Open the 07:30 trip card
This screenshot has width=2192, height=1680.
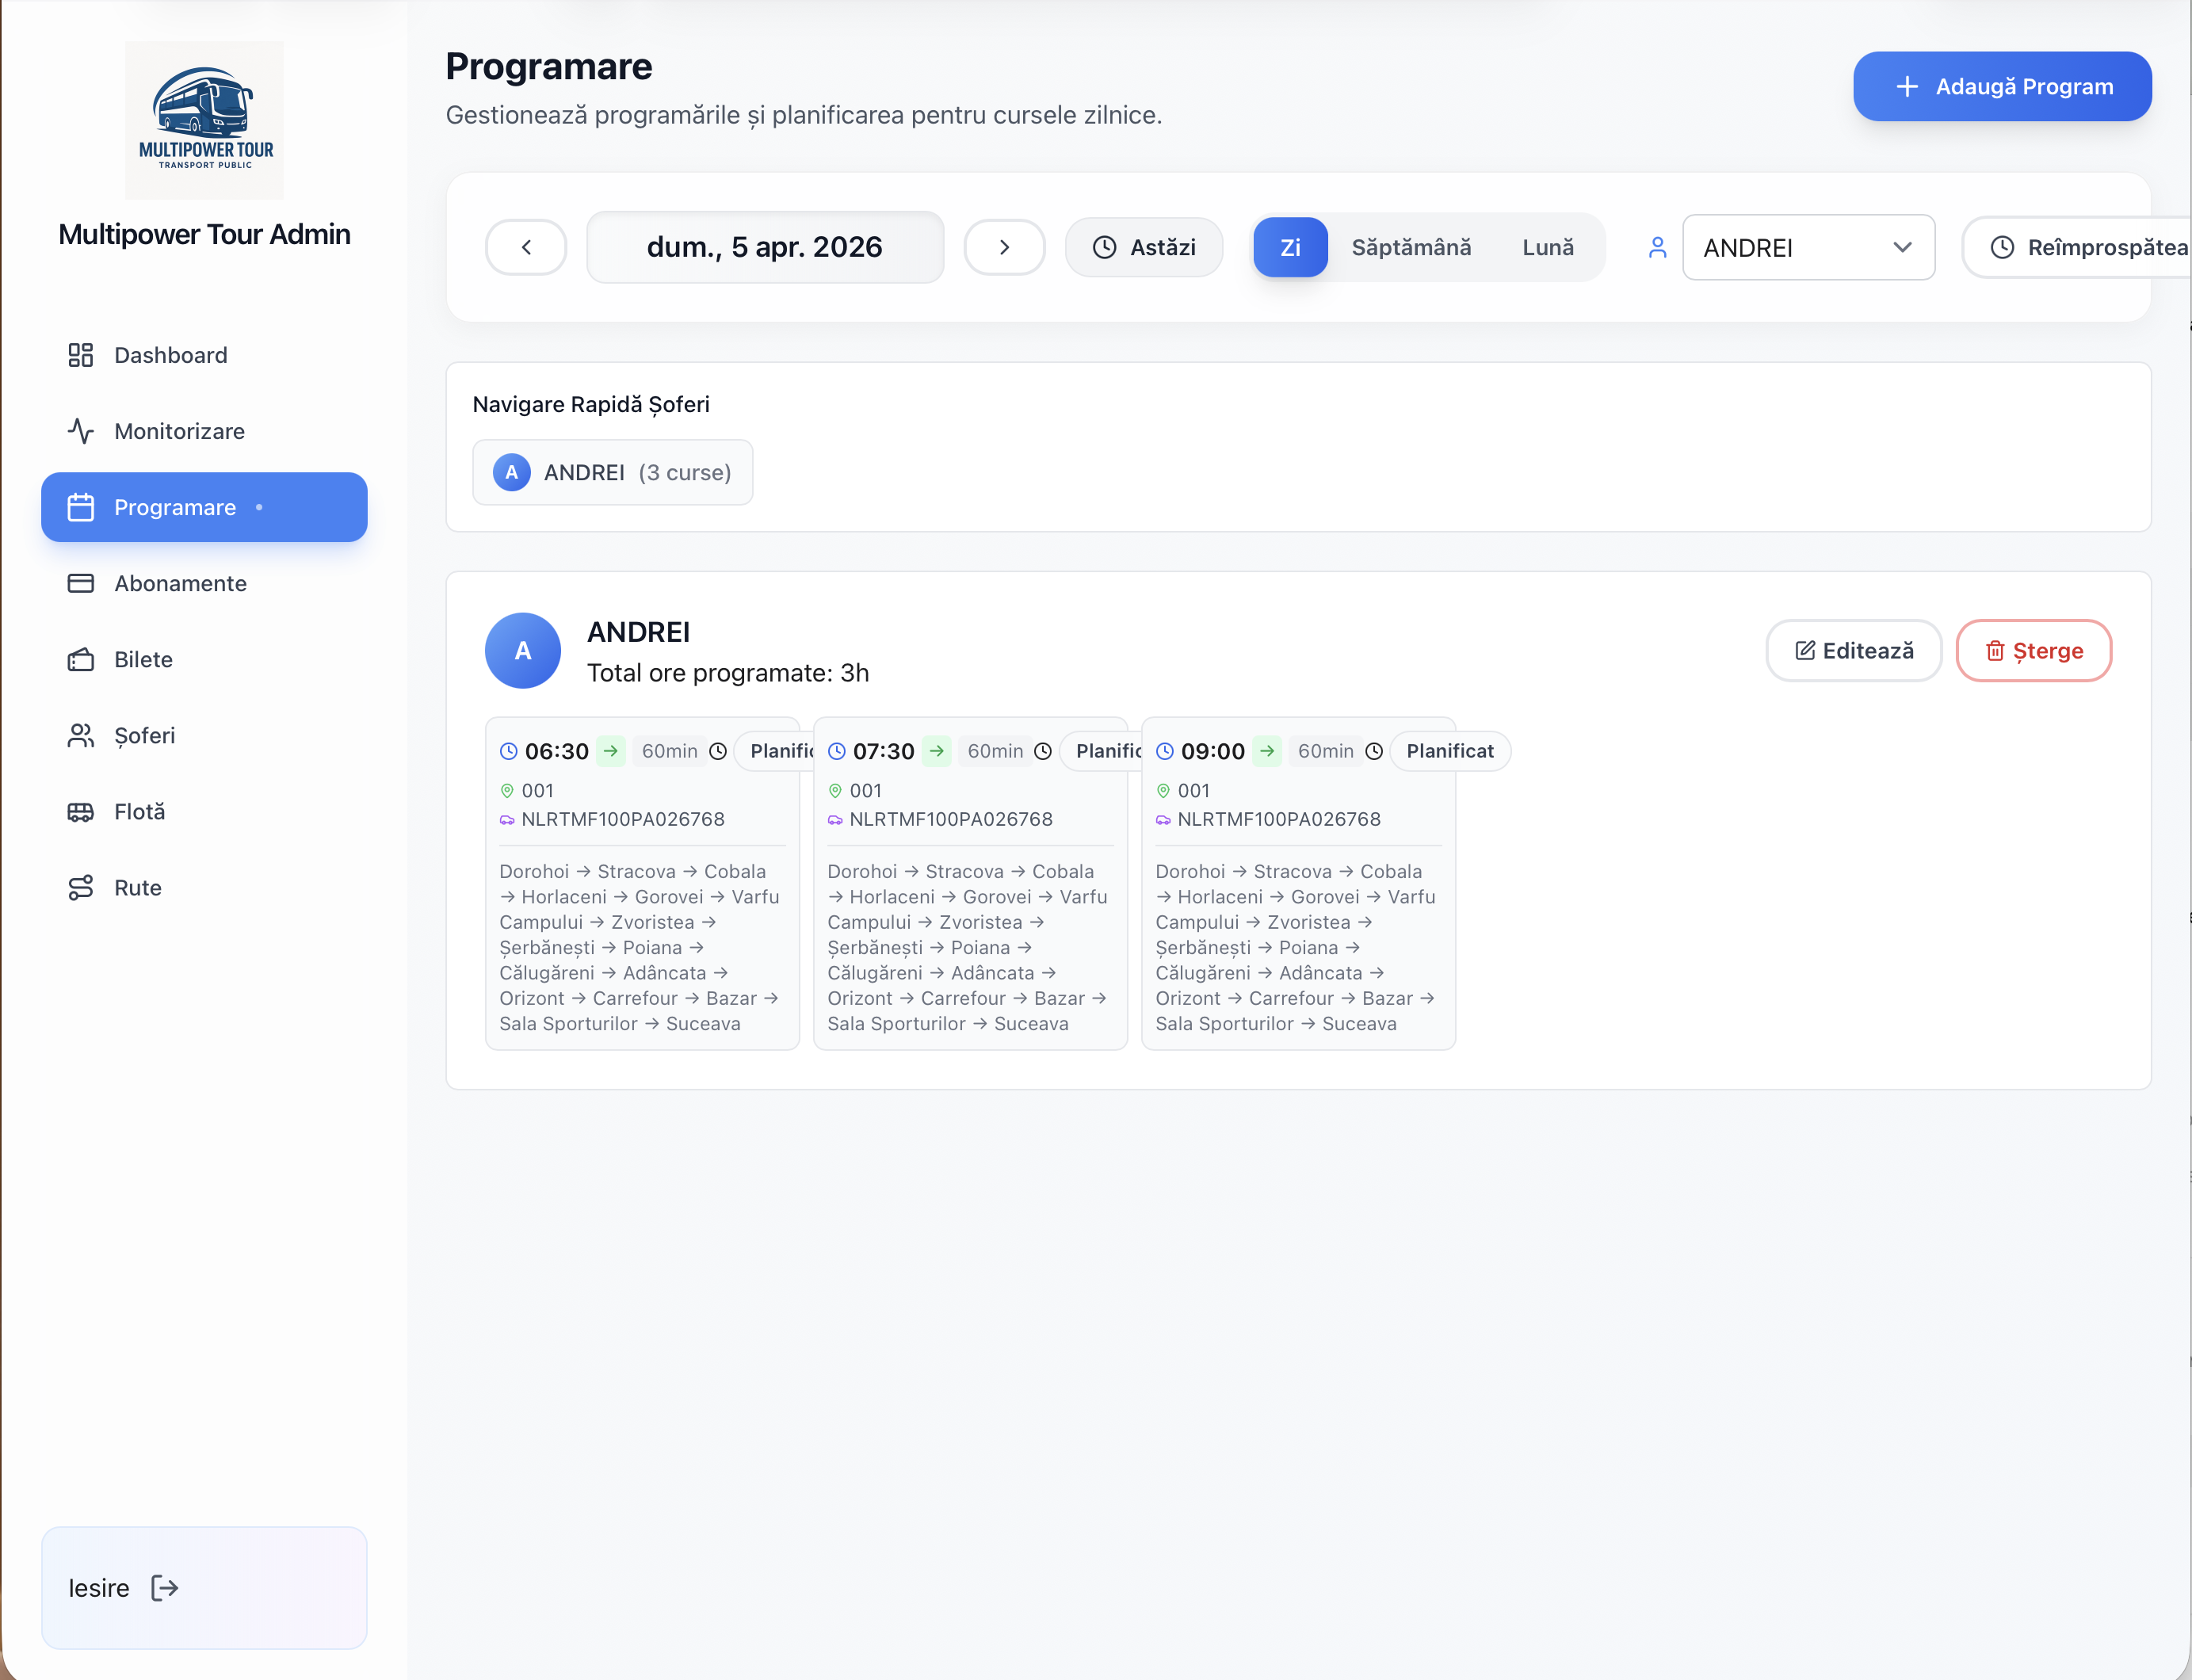(970, 884)
